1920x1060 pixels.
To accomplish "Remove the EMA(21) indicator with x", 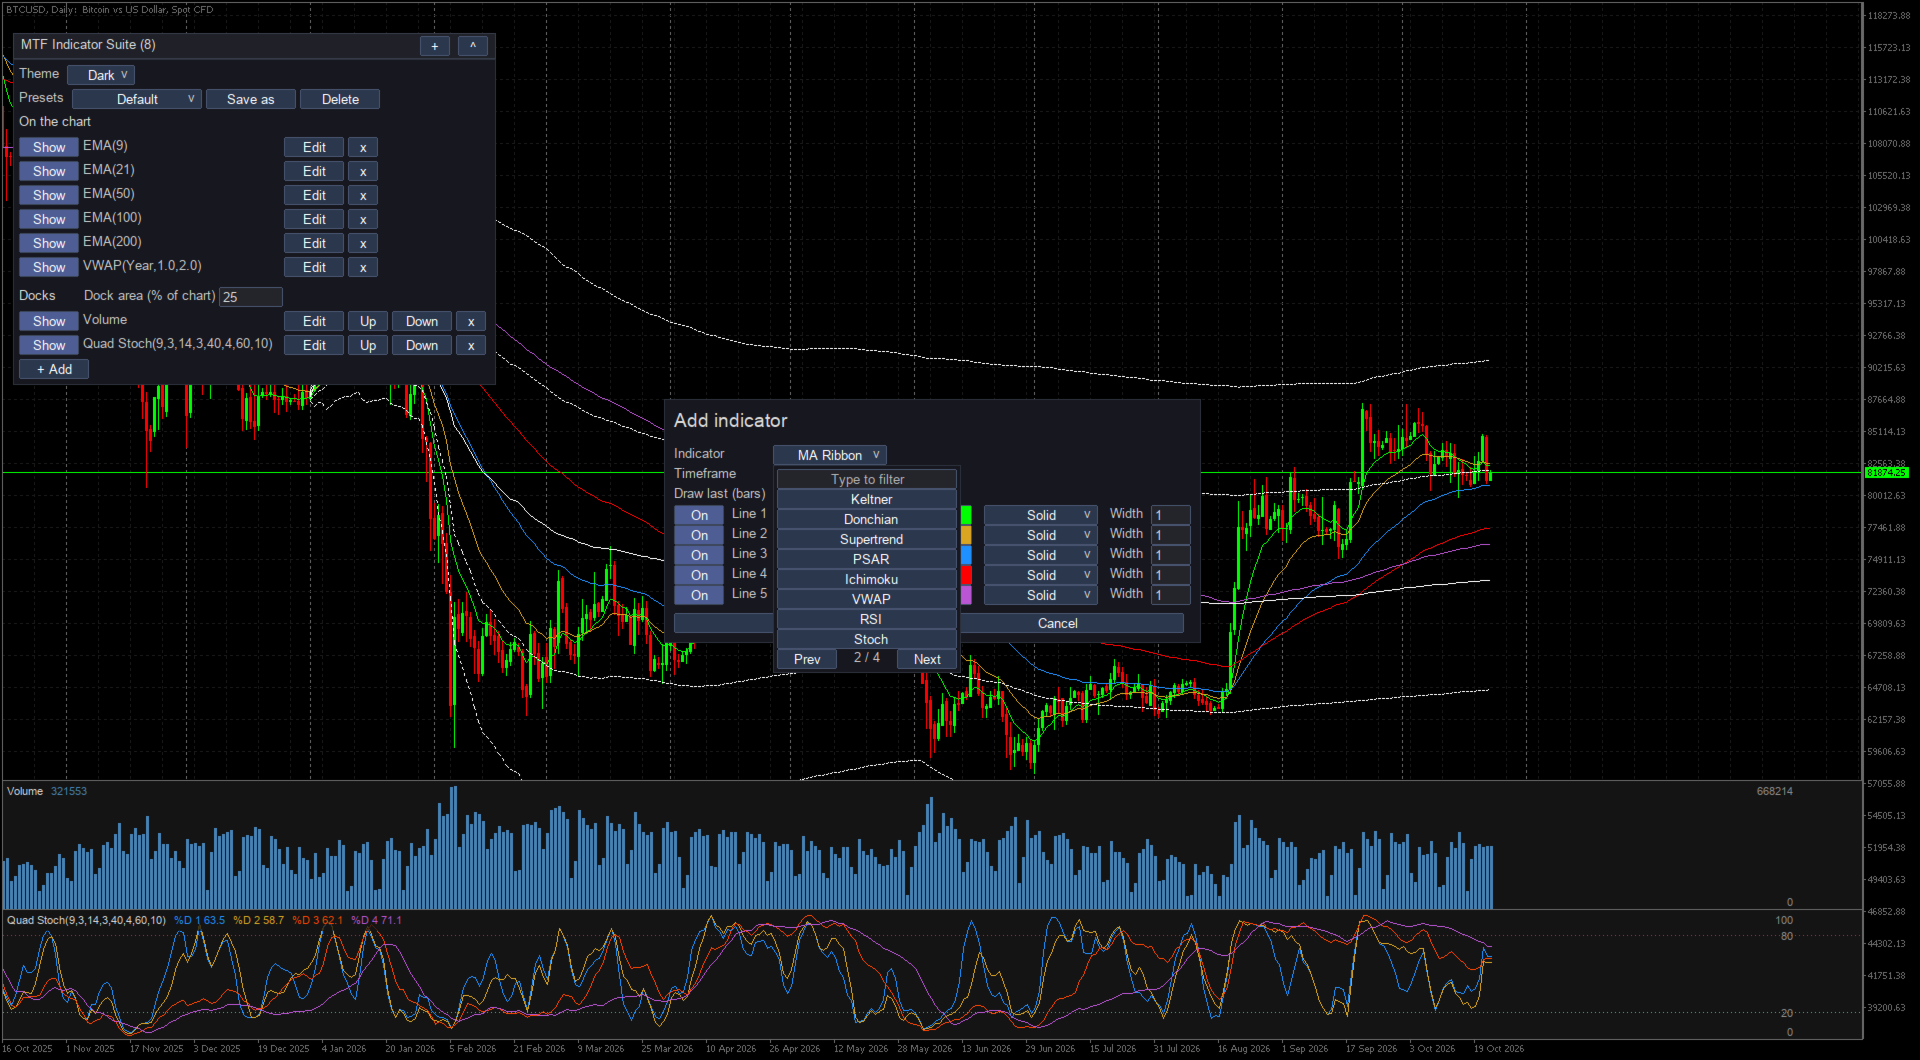I will click(x=363, y=172).
